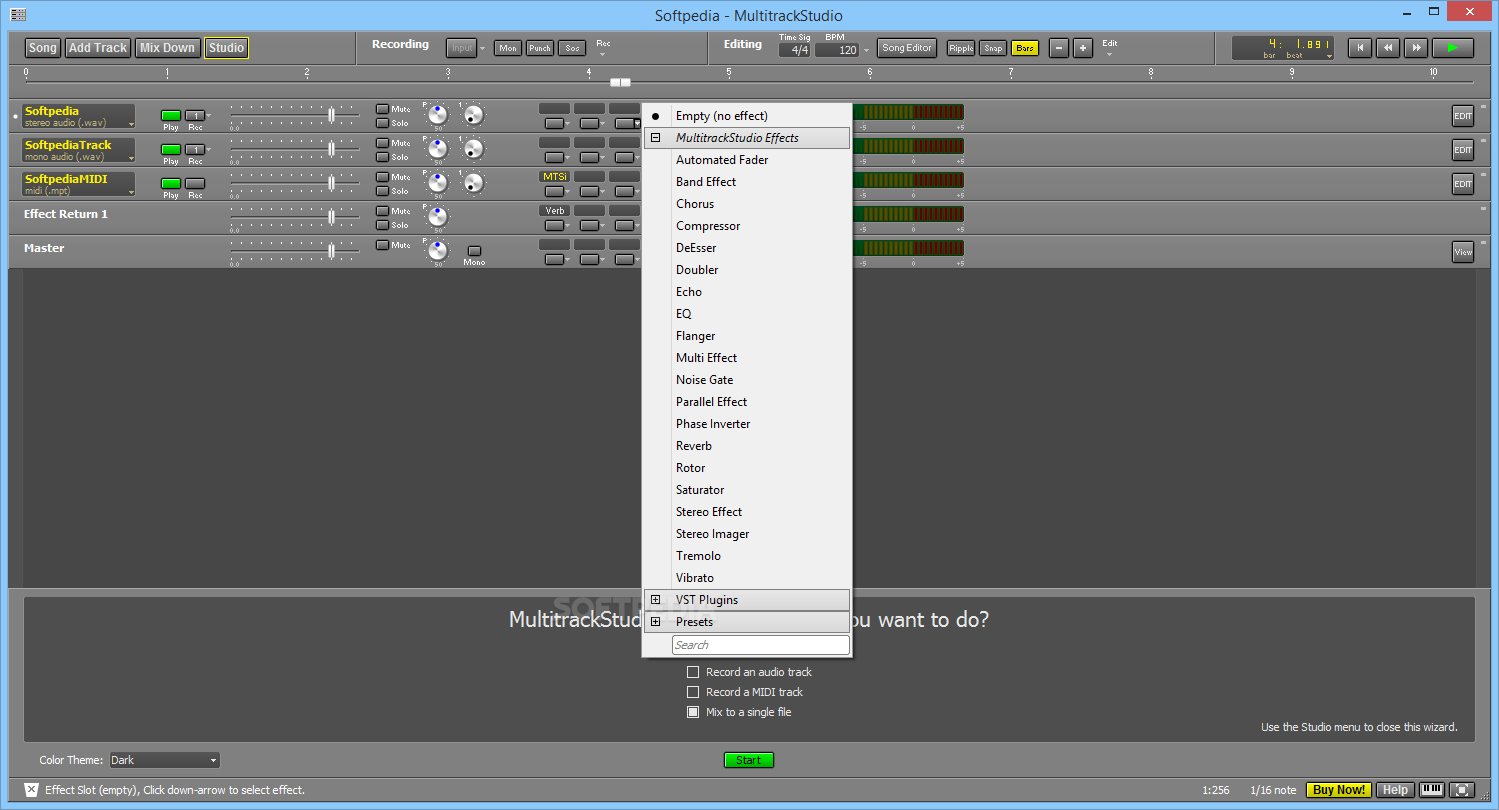Zoom out with the minus button
This screenshot has height=810, width=1499.
[1058, 48]
